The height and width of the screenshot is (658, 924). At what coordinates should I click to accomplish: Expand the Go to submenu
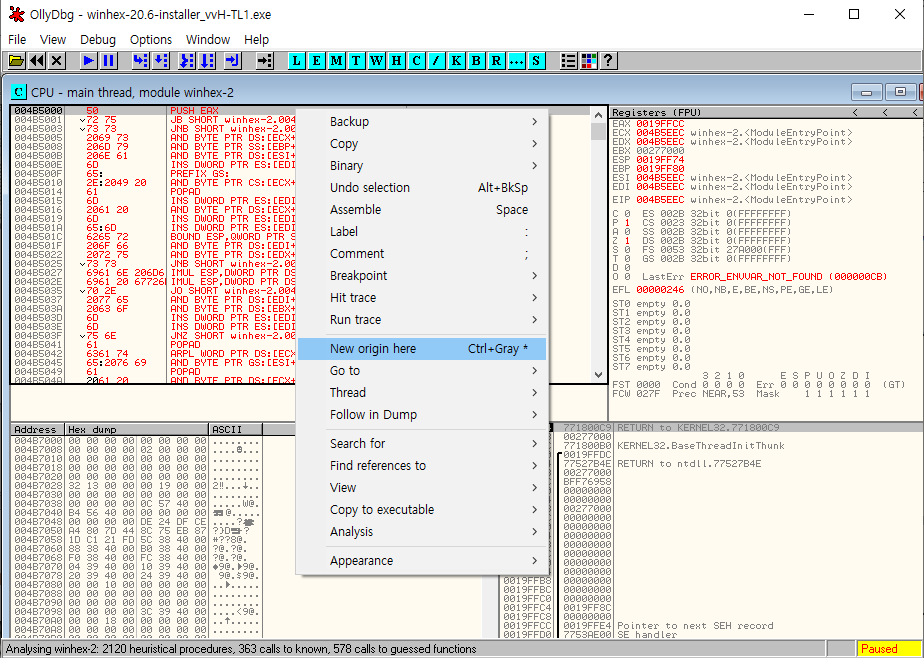422,371
